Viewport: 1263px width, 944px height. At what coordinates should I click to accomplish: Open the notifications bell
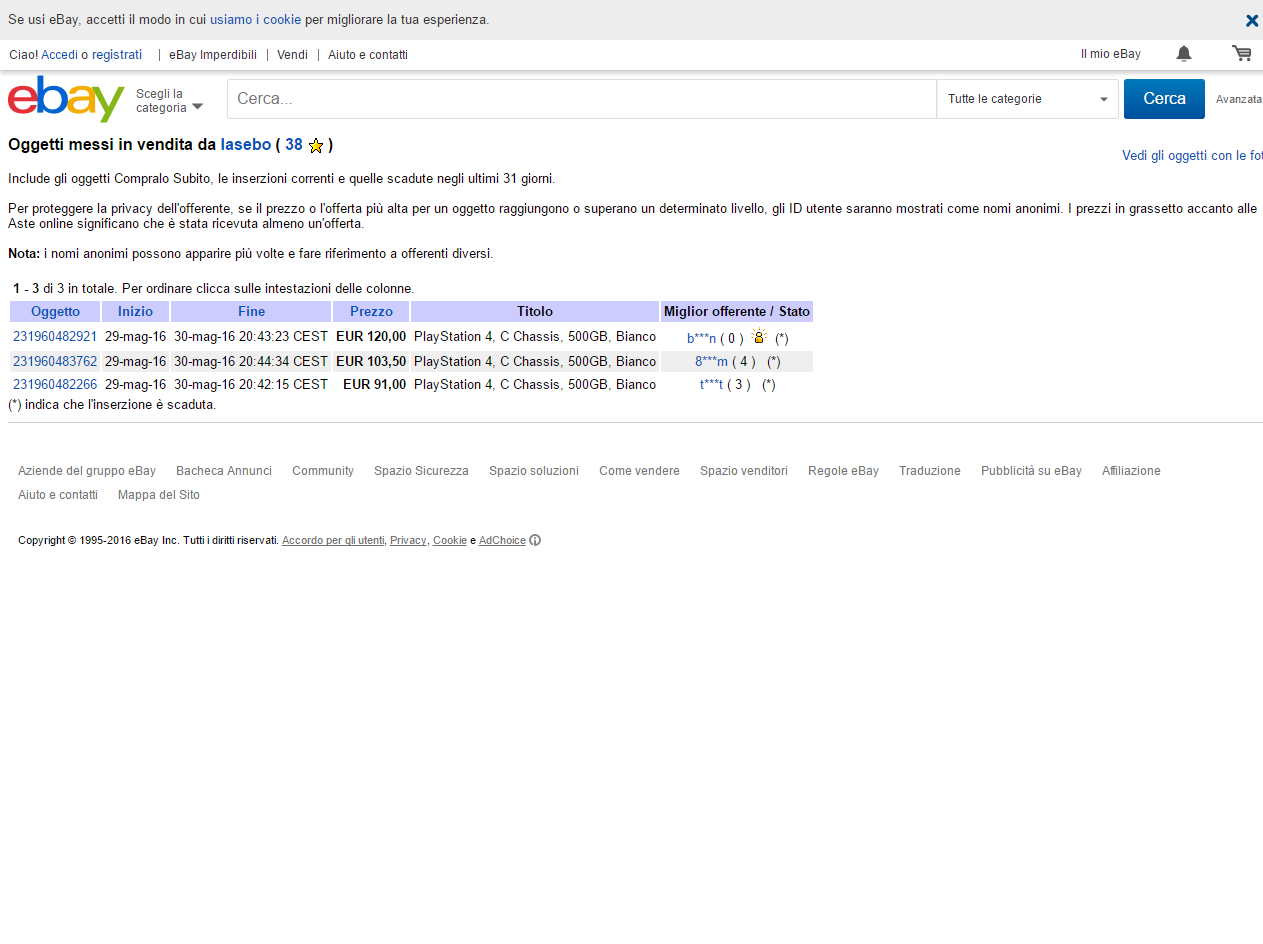point(1184,54)
